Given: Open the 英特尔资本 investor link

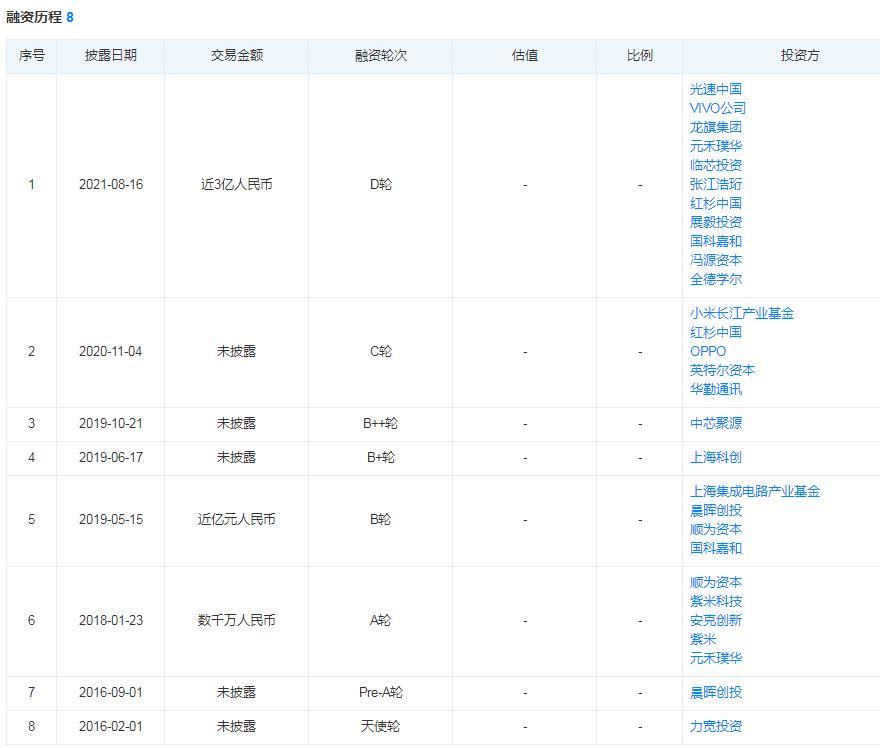Looking at the screenshot, I should [x=722, y=370].
